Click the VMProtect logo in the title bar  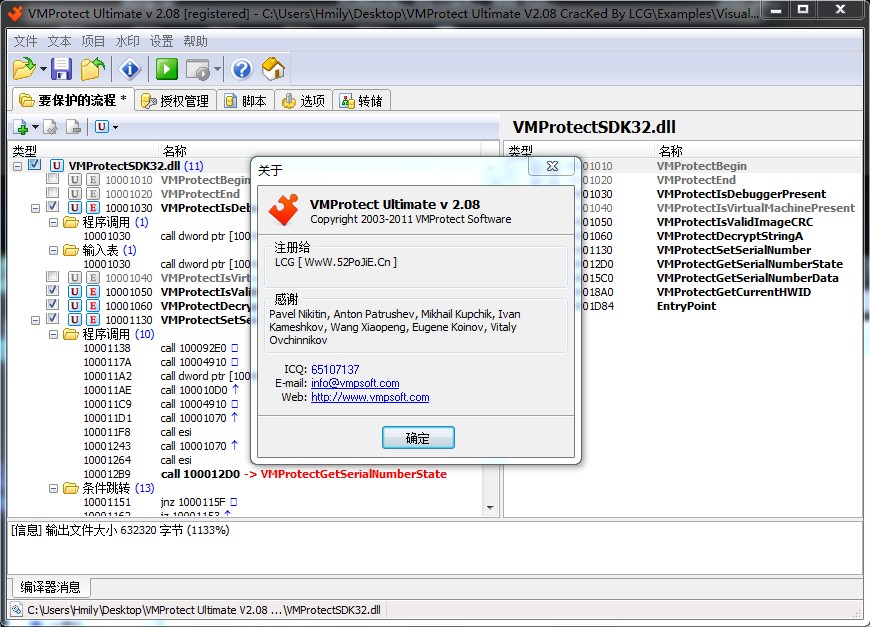coord(15,13)
